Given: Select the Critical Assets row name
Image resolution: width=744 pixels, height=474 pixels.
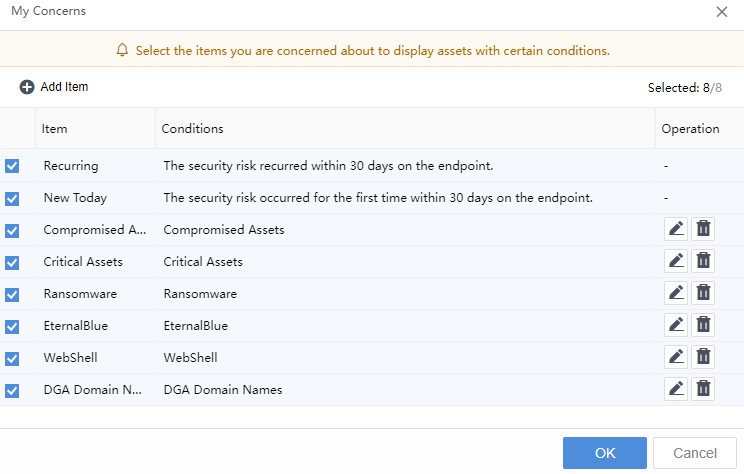Looking at the screenshot, I should click(83, 262).
